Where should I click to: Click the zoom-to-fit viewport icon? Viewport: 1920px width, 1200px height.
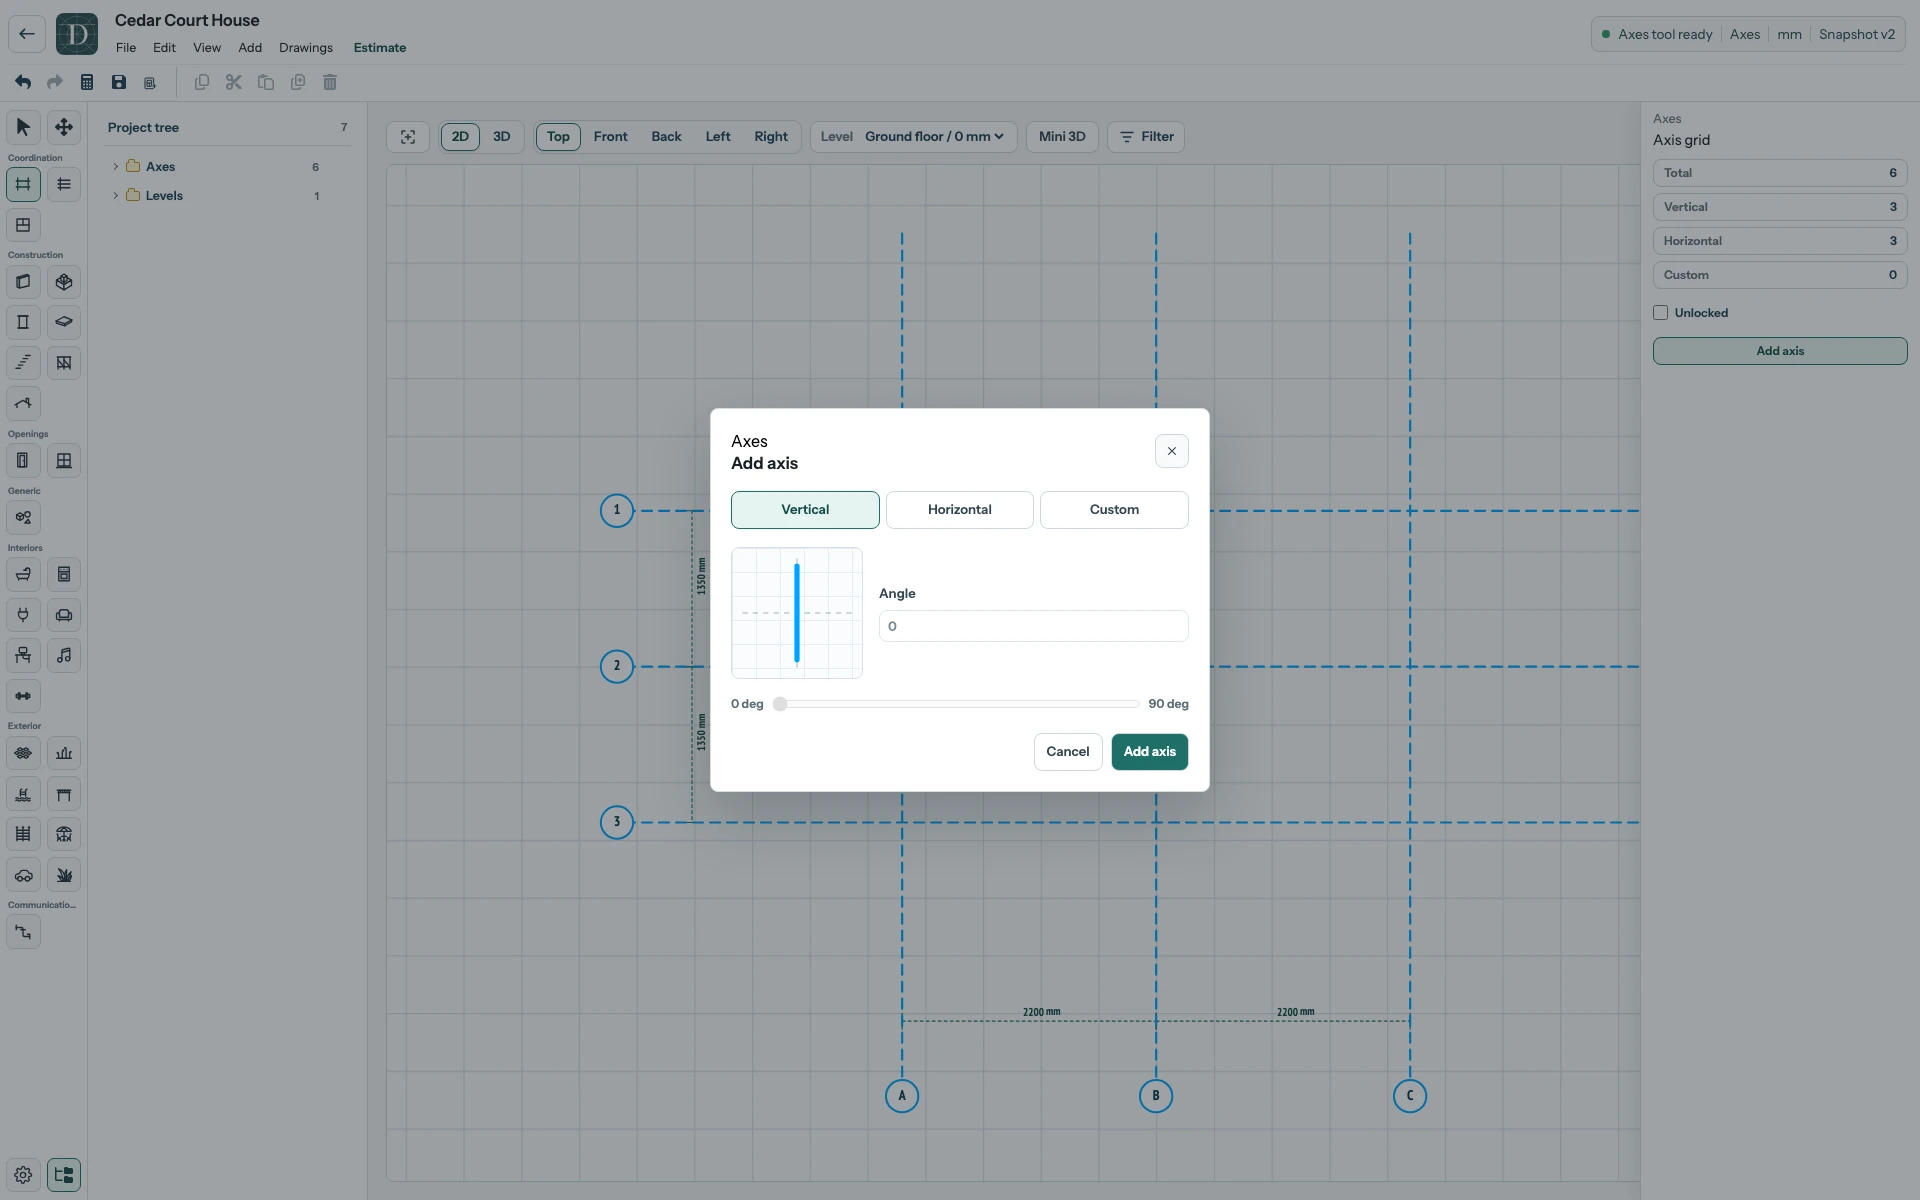[408, 137]
